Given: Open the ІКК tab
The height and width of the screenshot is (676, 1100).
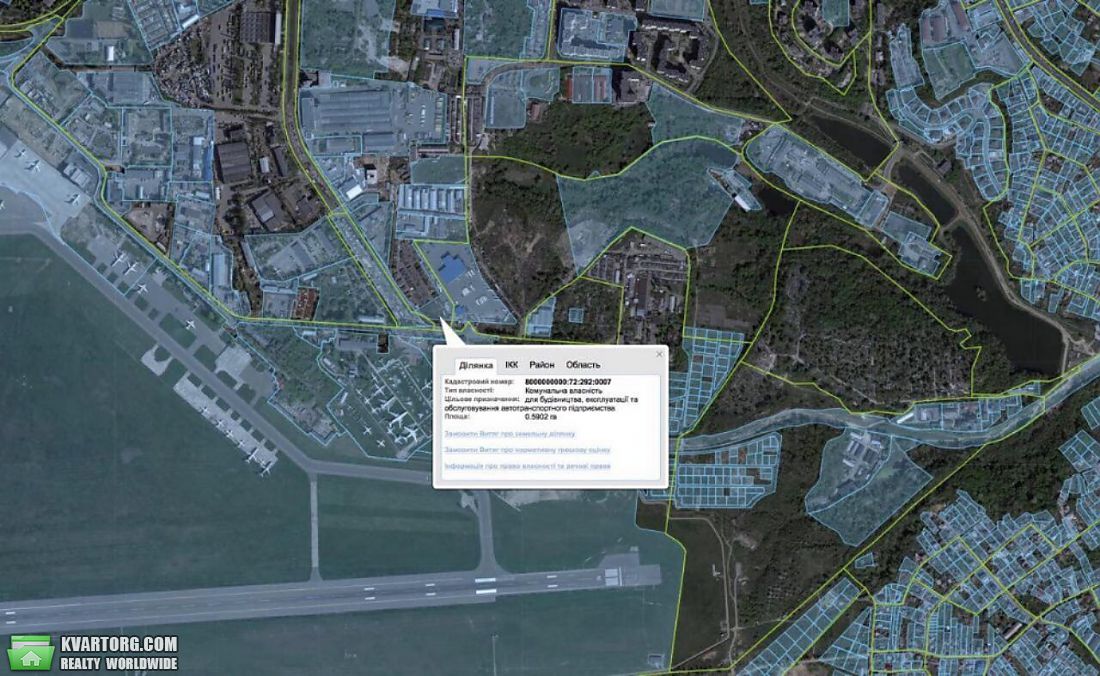Looking at the screenshot, I should point(511,365).
